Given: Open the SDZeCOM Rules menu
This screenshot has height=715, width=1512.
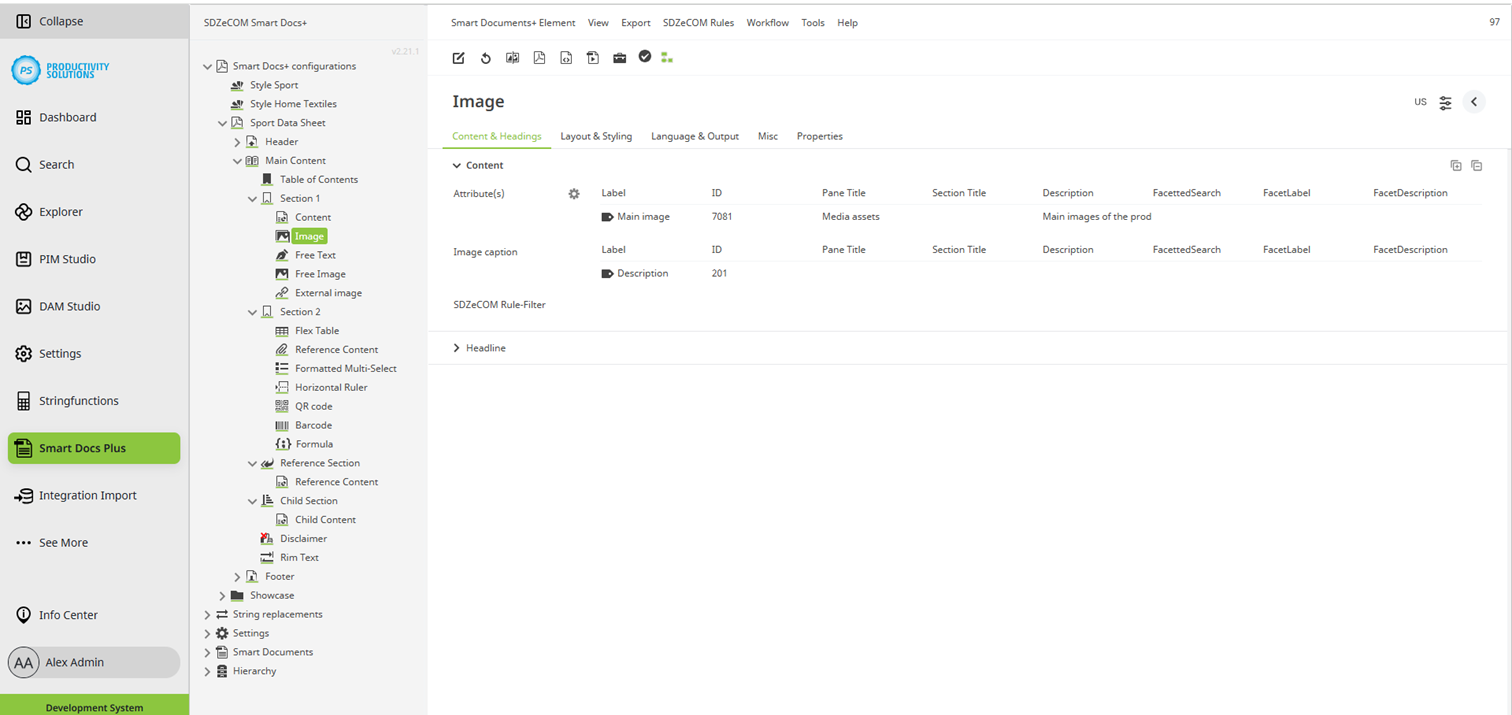Looking at the screenshot, I should pos(699,23).
